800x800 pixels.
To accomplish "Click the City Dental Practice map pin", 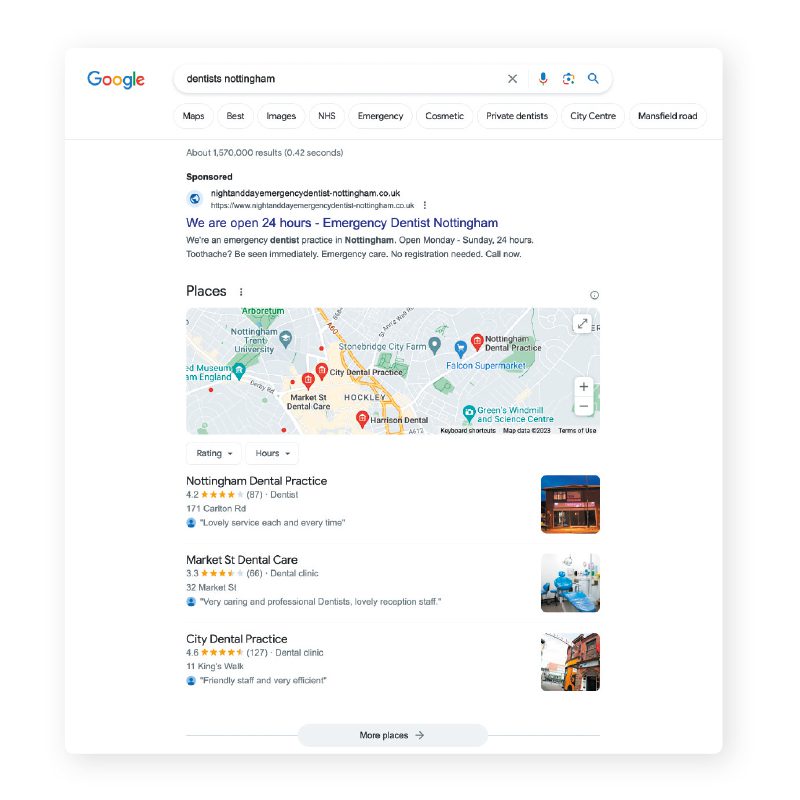I will 321,371.
